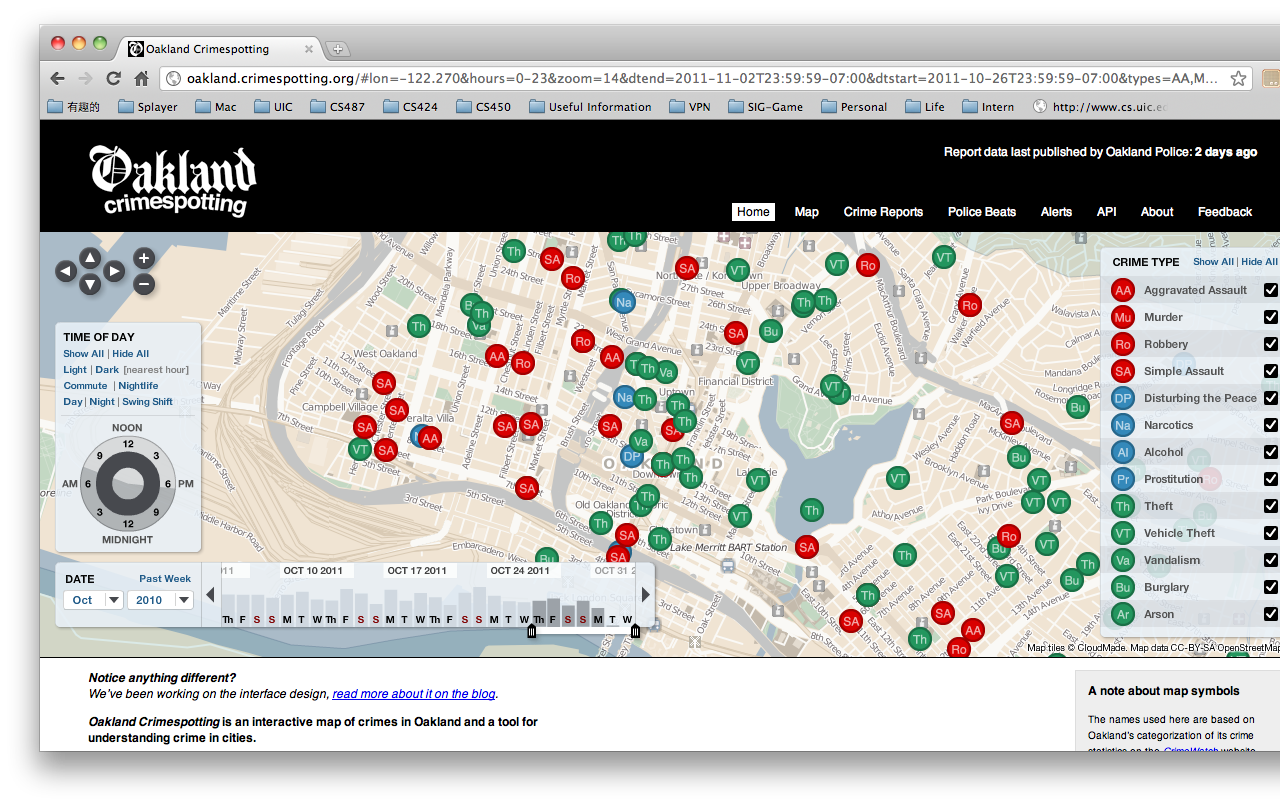Open Crime Reports in the navigation bar

(x=883, y=212)
